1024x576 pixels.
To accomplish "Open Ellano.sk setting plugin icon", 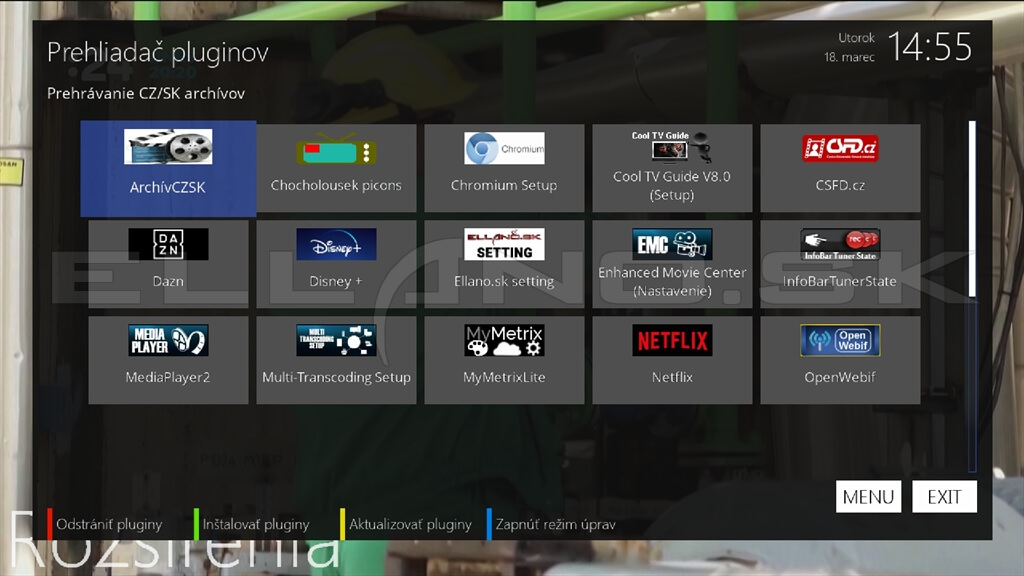I will pyautogui.click(x=504, y=244).
